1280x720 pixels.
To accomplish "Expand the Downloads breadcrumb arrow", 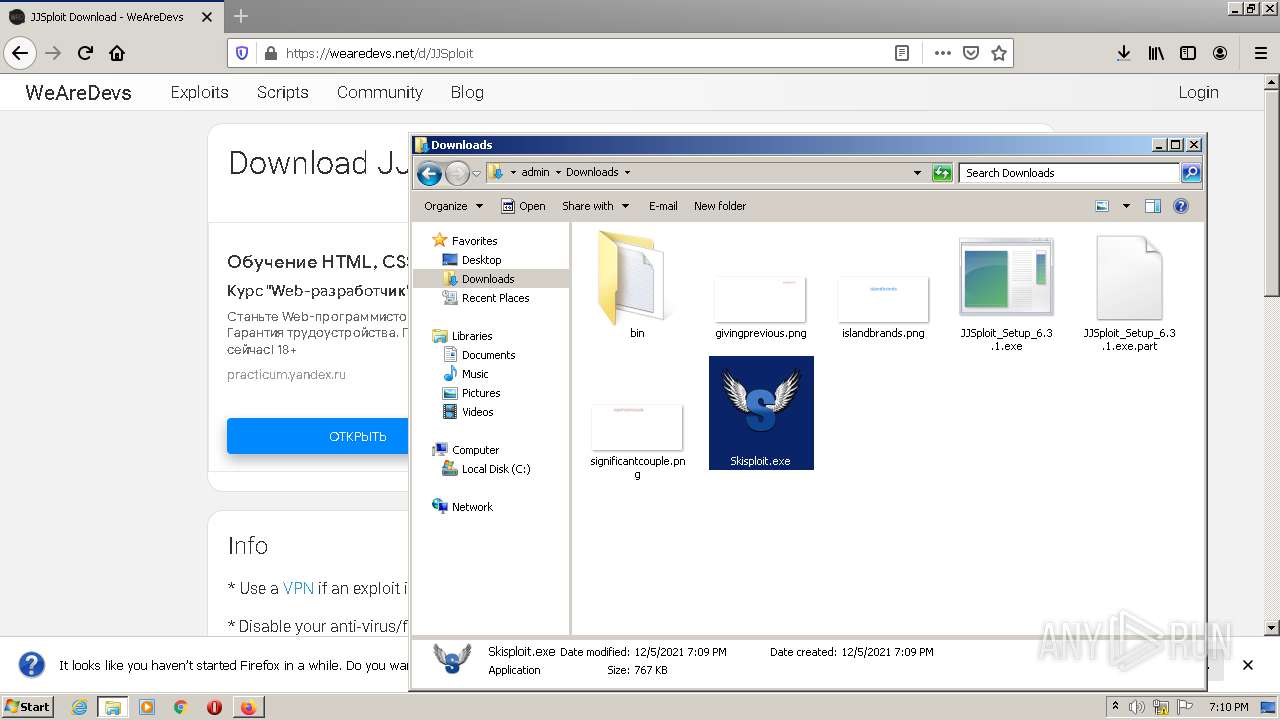I will click(x=627, y=173).
